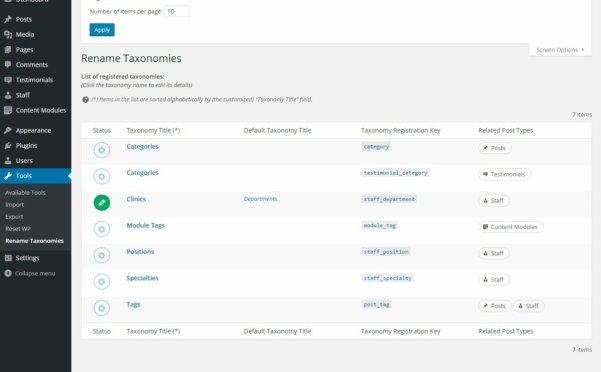This screenshot has height=372, width=601.
Task: Open the Positions taxonomy link
Action: pos(140,252)
